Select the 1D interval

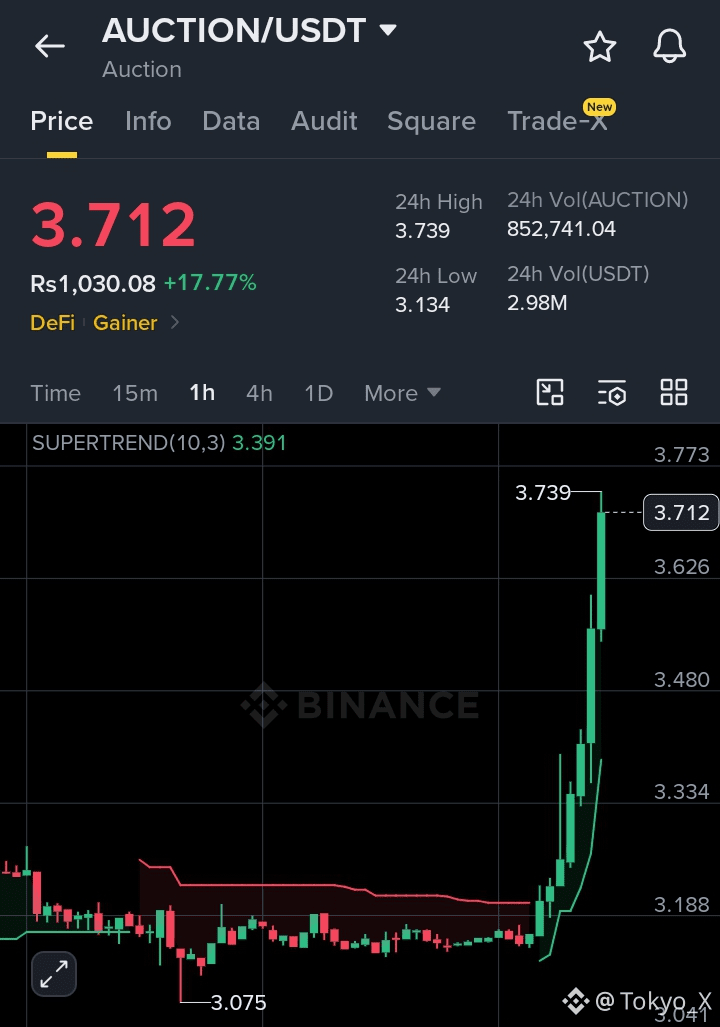tap(318, 393)
